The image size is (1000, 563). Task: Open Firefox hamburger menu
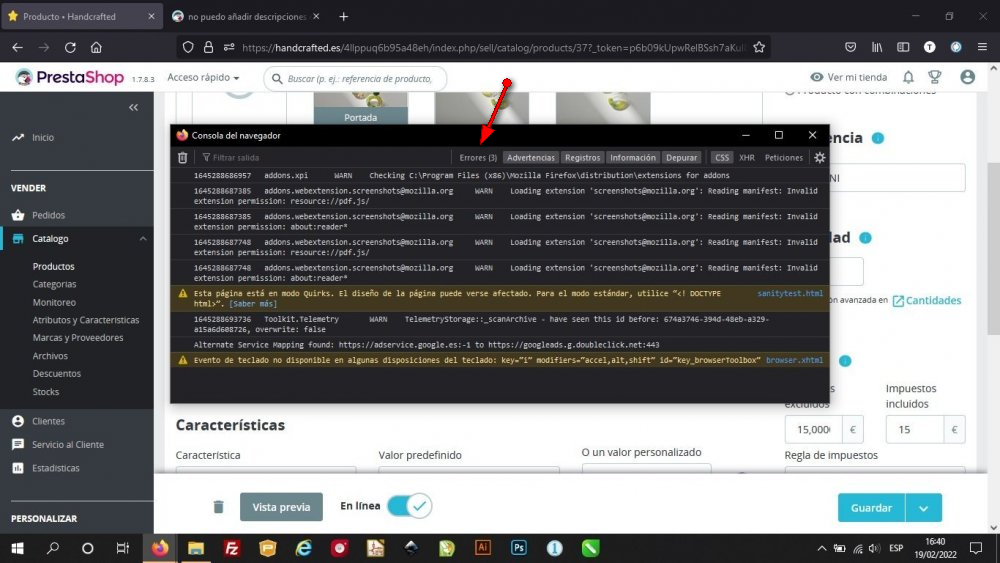click(982, 47)
